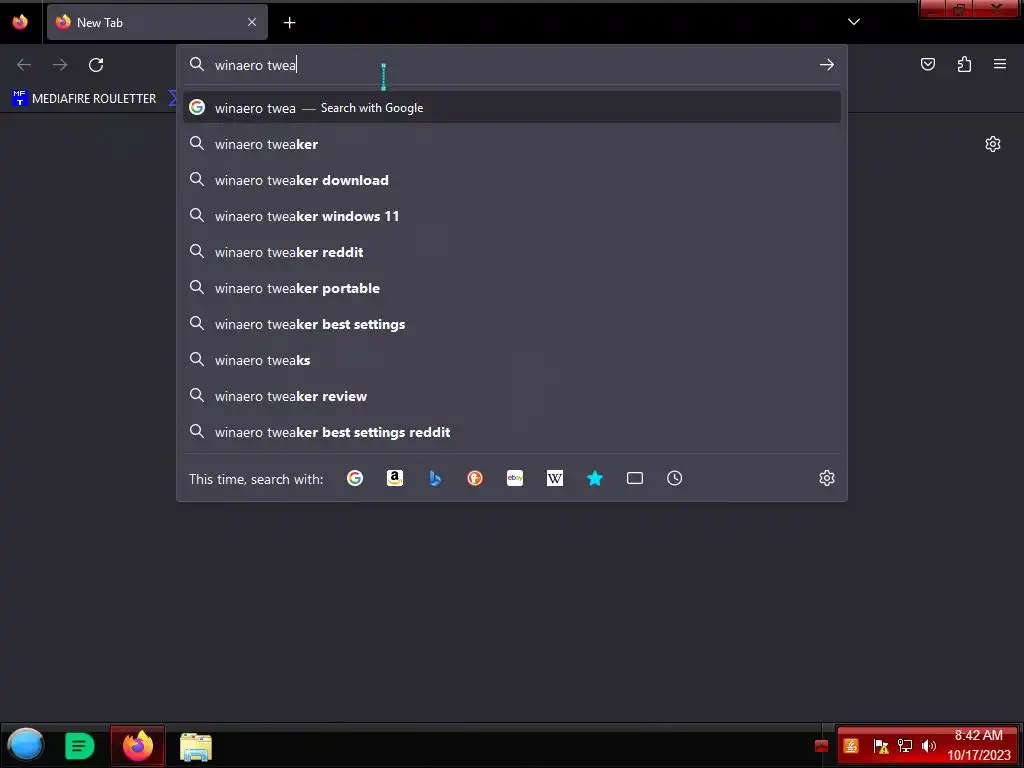
Task: Open the Firefox hamburger application menu
Action: (1000, 64)
